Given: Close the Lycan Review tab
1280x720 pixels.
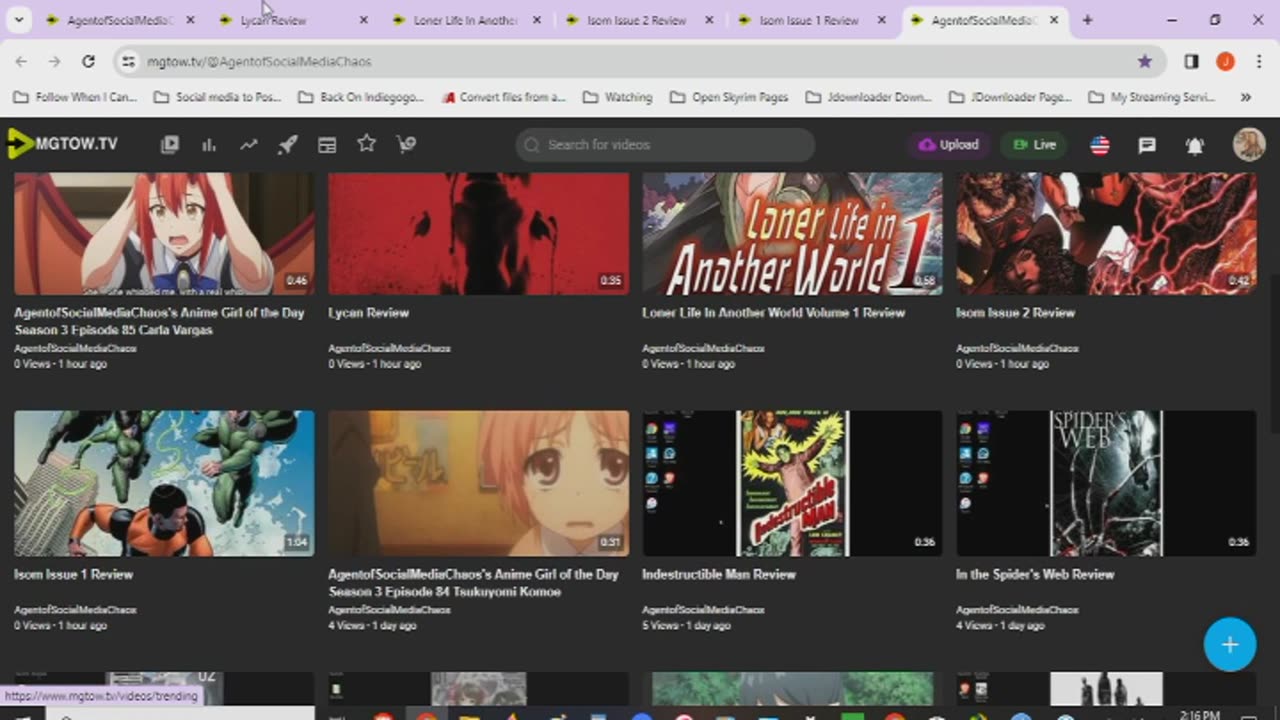Looking at the screenshot, I should (363, 20).
